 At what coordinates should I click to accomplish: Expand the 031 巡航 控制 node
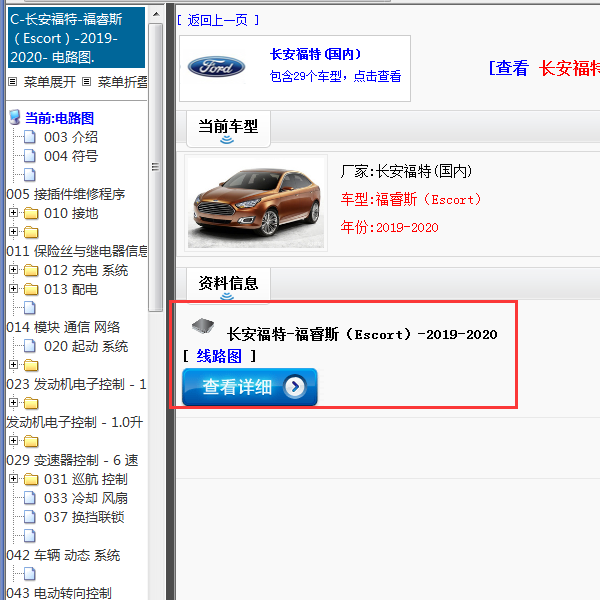(x=13, y=478)
